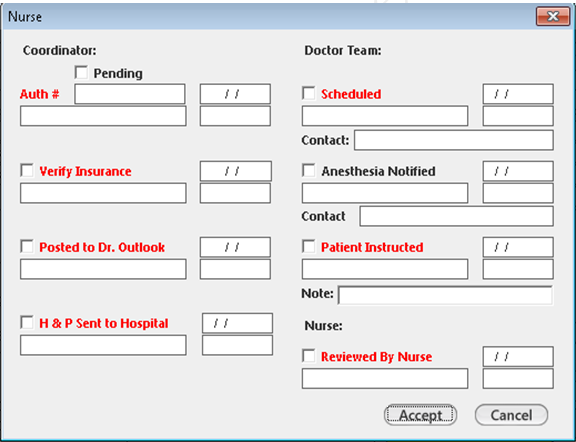Enable the Verify Insurance checkbox
The image size is (576, 442).
(27, 170)
